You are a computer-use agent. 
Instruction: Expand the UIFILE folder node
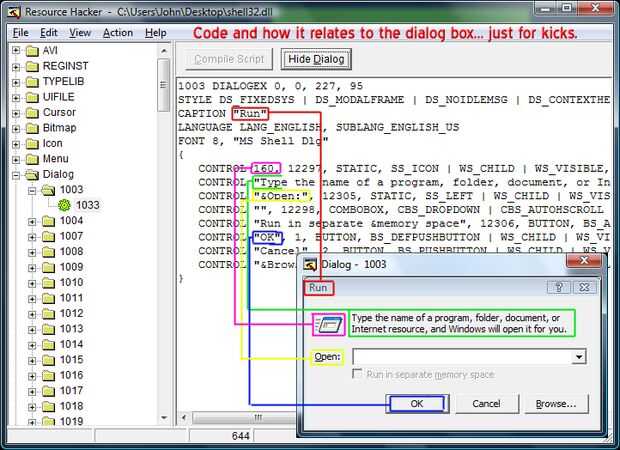tap(16, 98)
